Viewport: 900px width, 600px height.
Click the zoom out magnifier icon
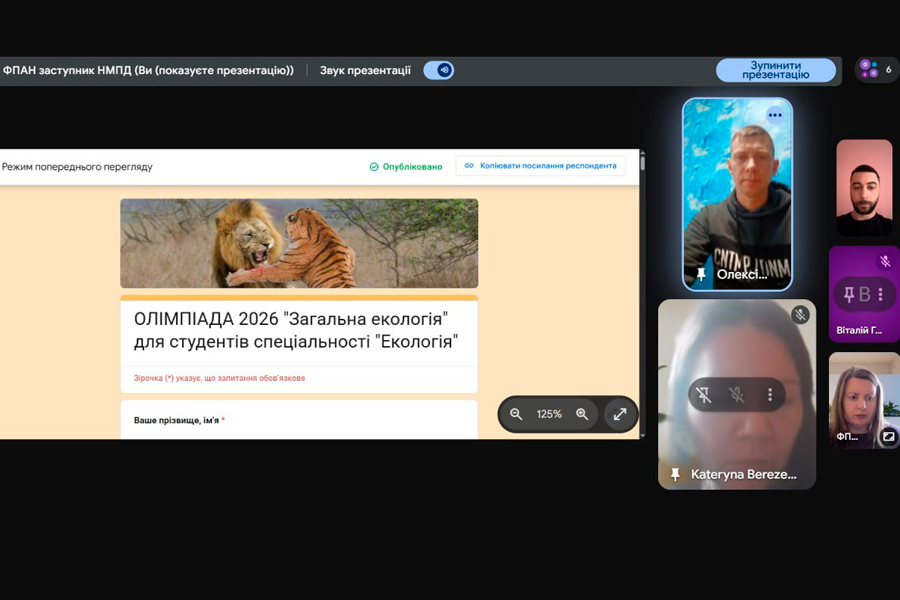[516, 414]
